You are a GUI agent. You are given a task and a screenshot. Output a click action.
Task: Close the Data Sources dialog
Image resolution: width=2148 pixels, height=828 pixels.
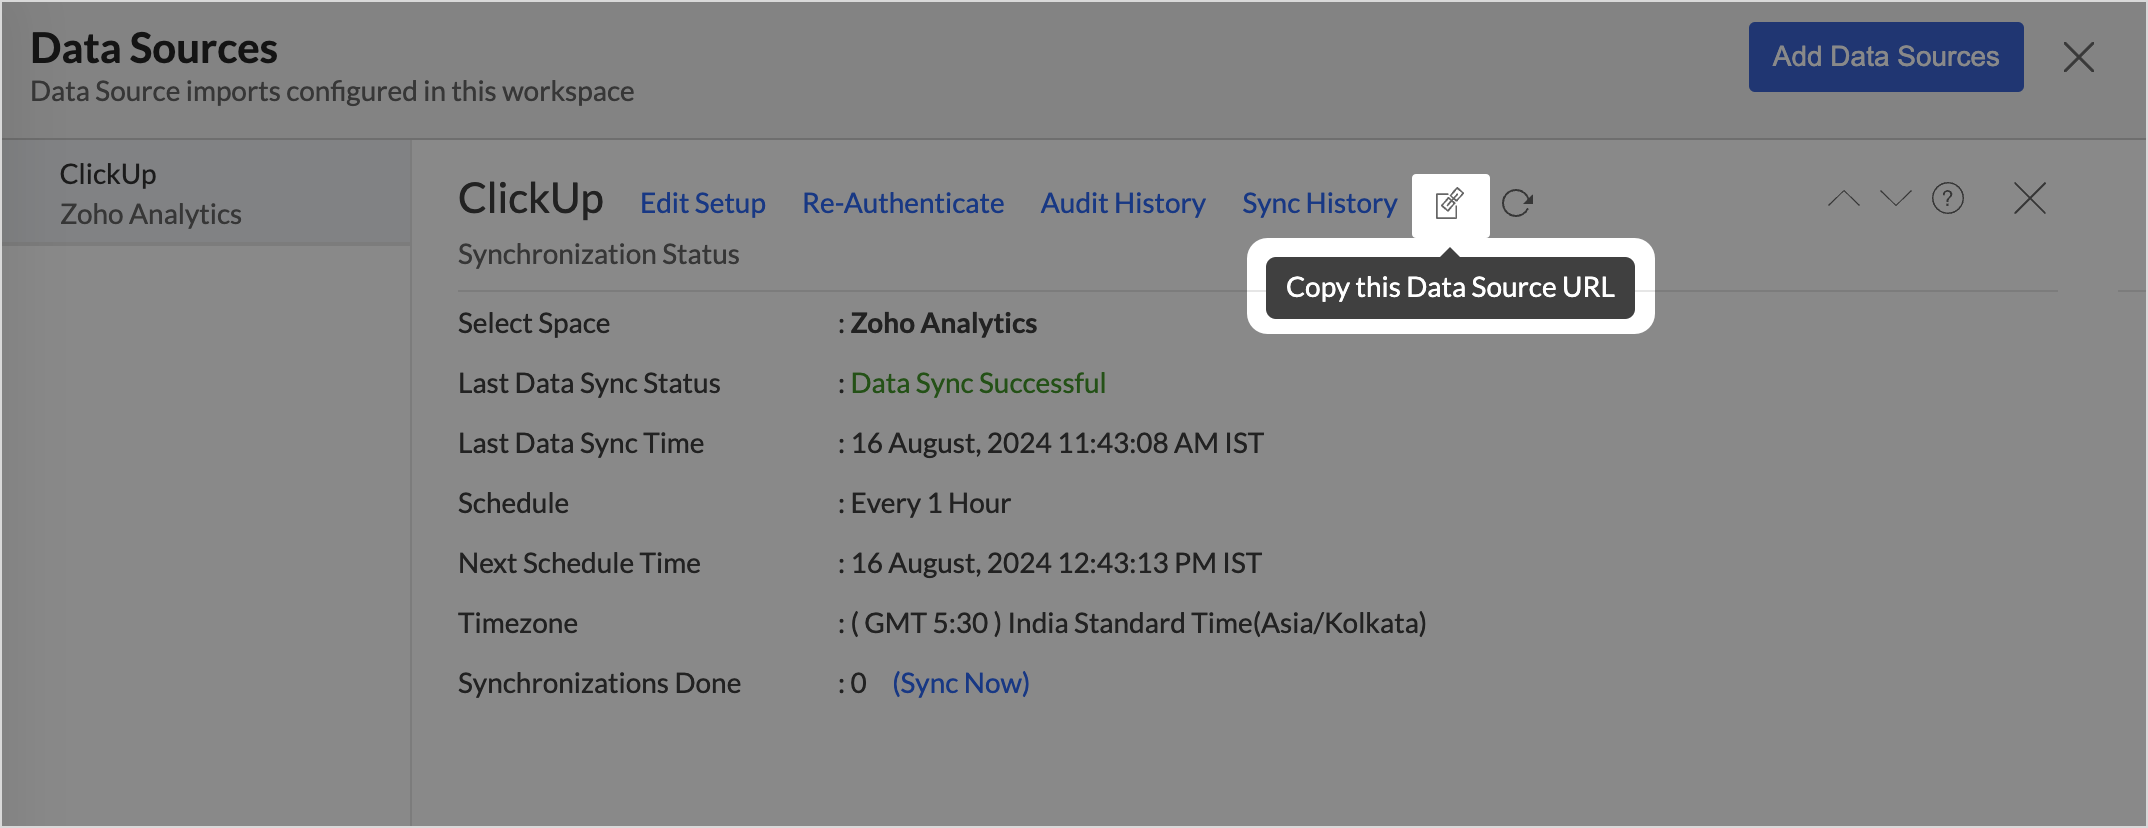2079,57
